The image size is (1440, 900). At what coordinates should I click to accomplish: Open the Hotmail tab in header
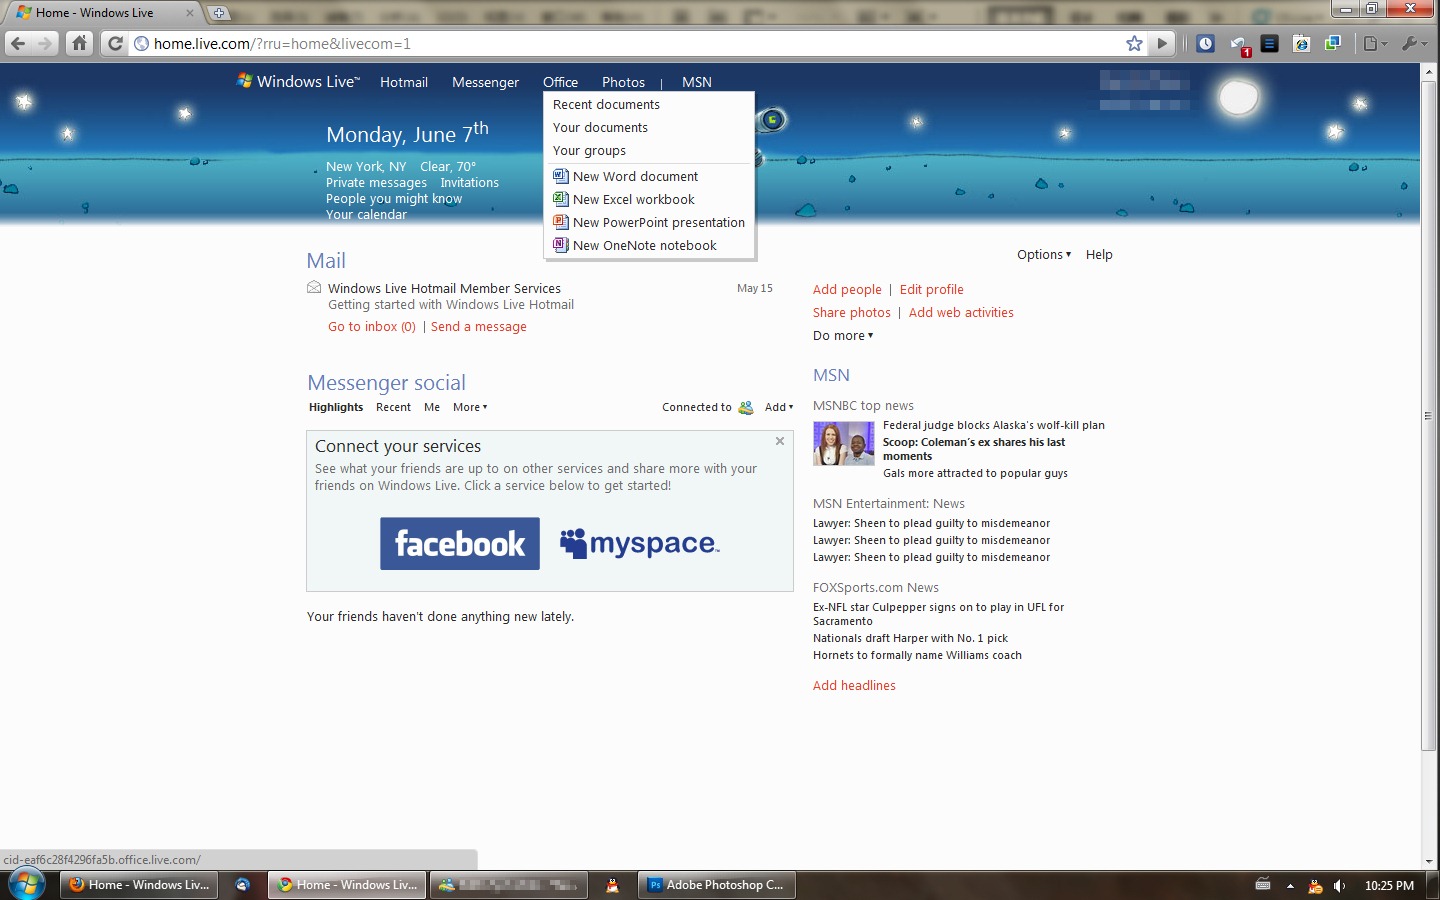click(404, 82)
